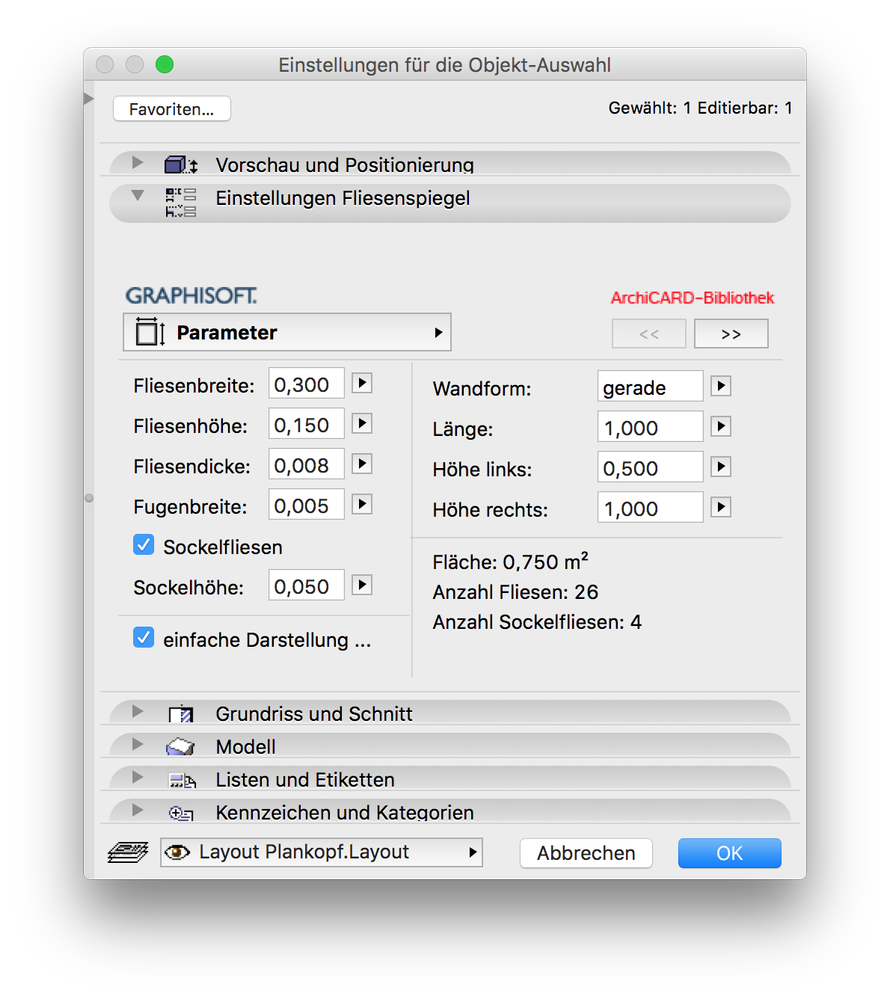Click the Grundriss und Schnitt icon
Screen dimensions: 890x999
pyautogui.click(x=181, y=714)
